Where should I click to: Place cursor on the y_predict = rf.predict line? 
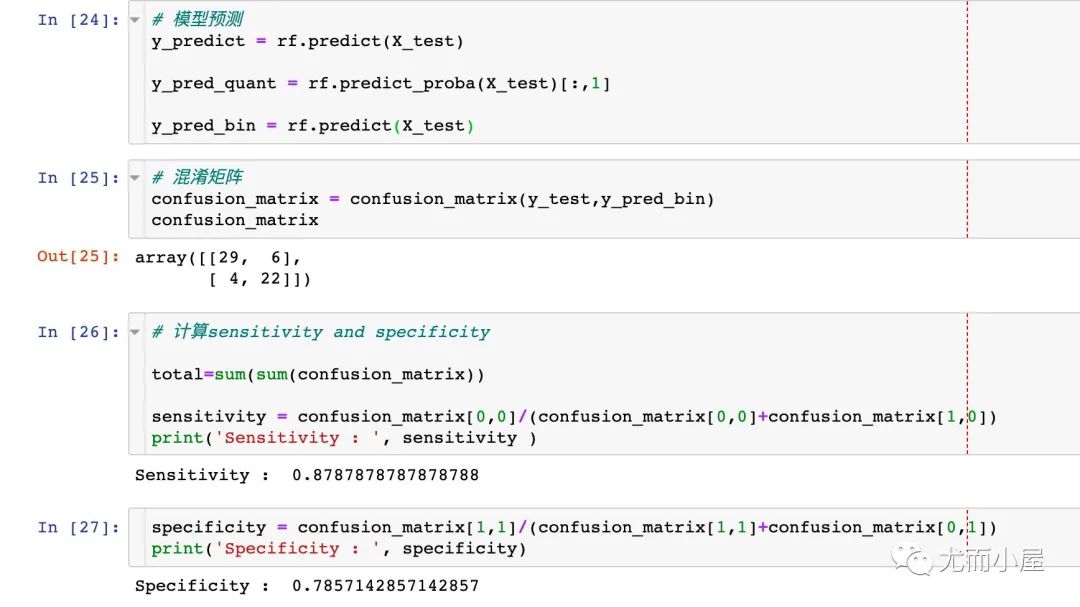(307, 41)
